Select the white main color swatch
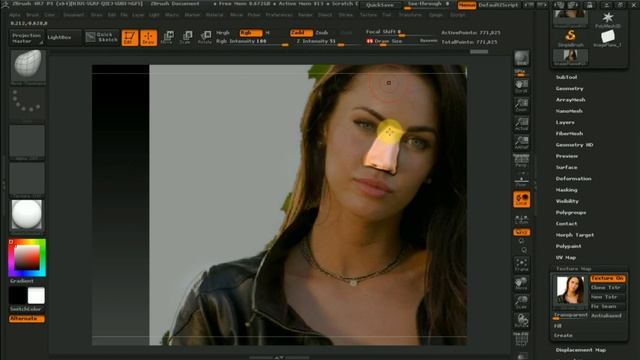Viewport: 640px width, 360px height. point(36,296)
